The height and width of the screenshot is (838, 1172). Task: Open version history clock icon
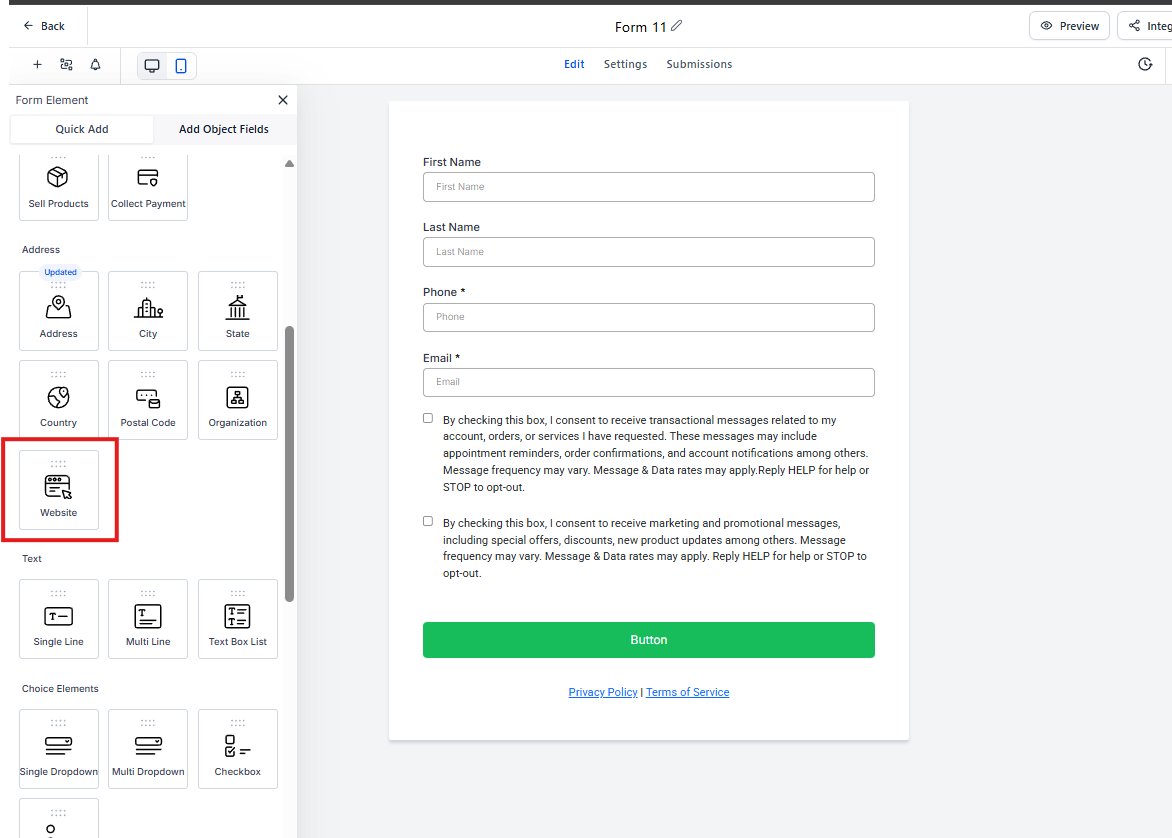[1145, 64]
